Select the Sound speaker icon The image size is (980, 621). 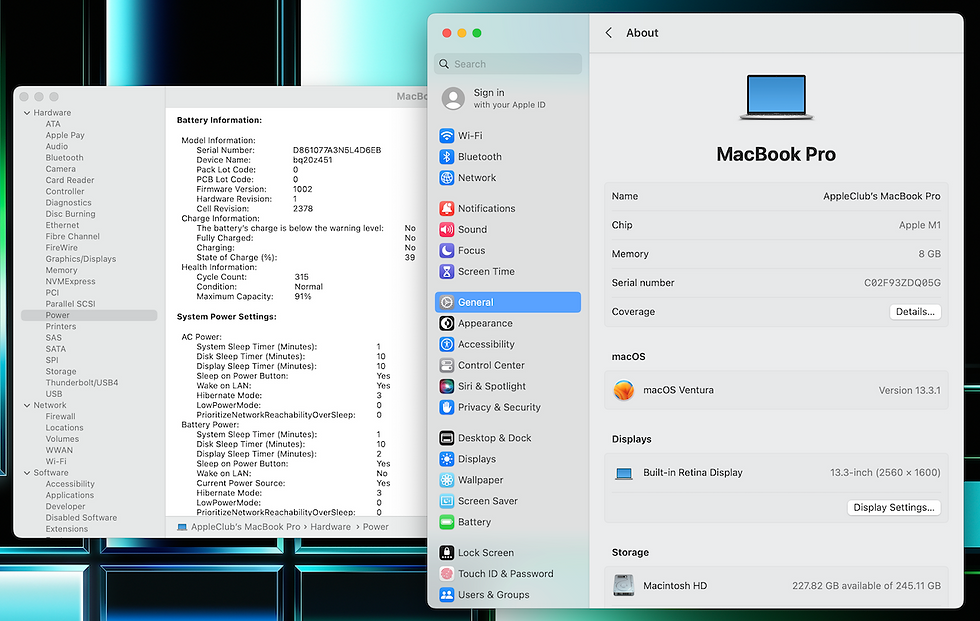pyautogui.click(x=446, y=229)
